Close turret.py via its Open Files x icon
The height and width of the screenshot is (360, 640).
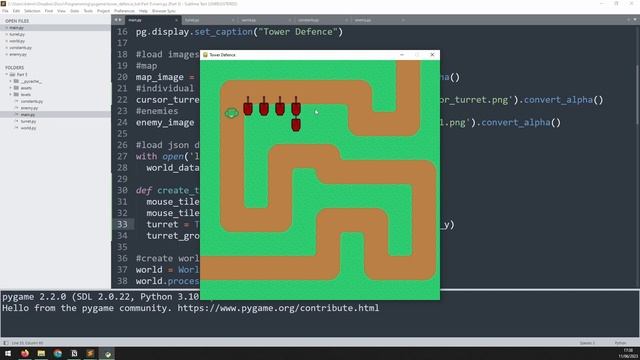(7, 34)
